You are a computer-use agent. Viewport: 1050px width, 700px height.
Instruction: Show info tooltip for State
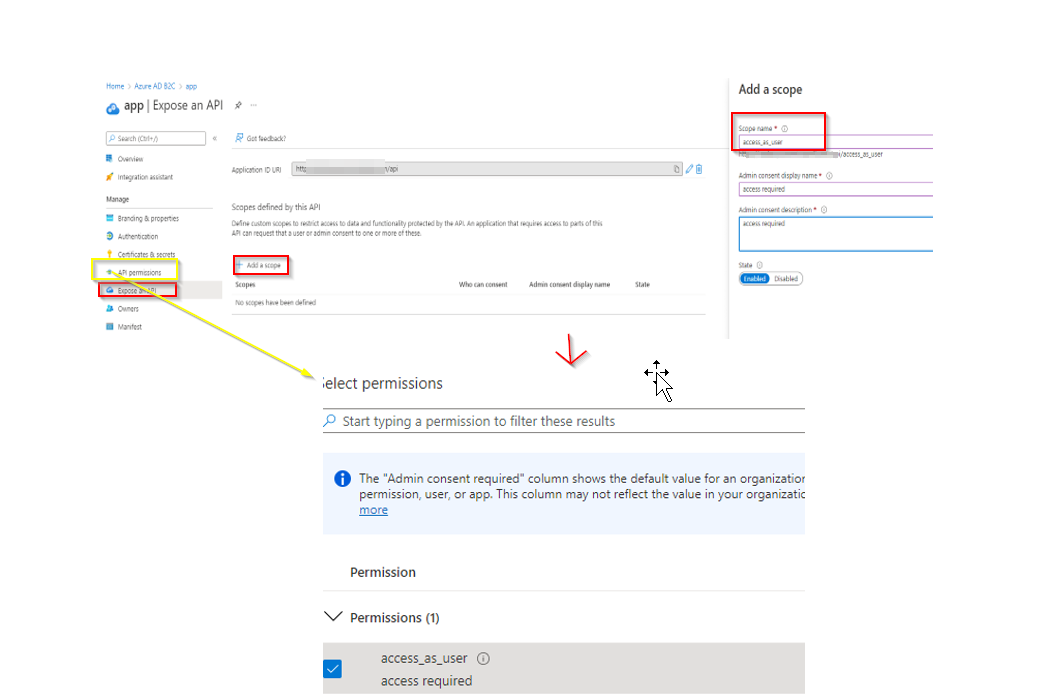(759, 265)
